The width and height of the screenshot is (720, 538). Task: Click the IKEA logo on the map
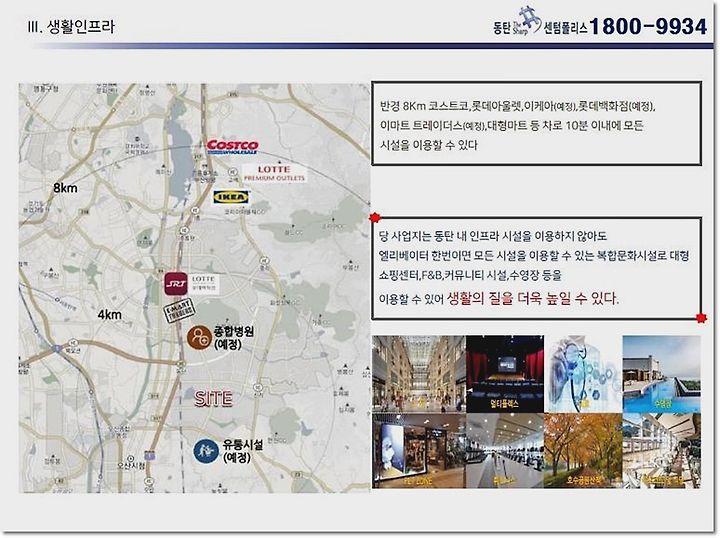click(231, 197)
